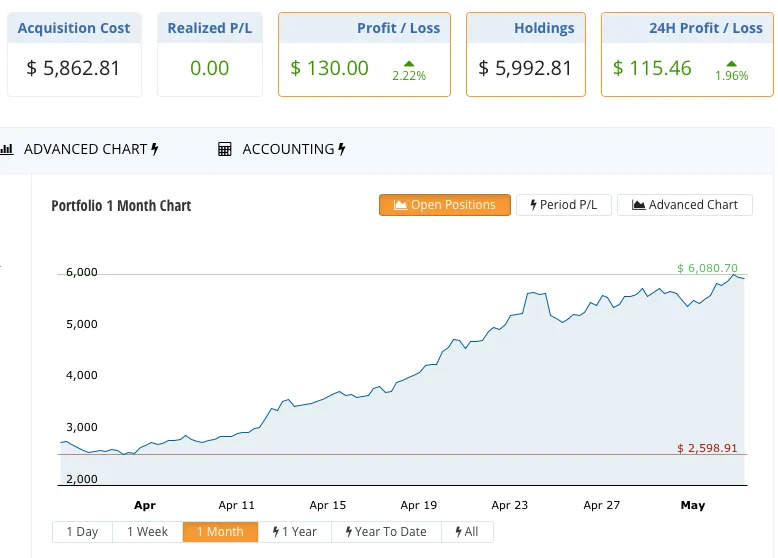This screenshot has width=778, height=558.
Task: Click the Profit / Loss card header
Action: 364,28
